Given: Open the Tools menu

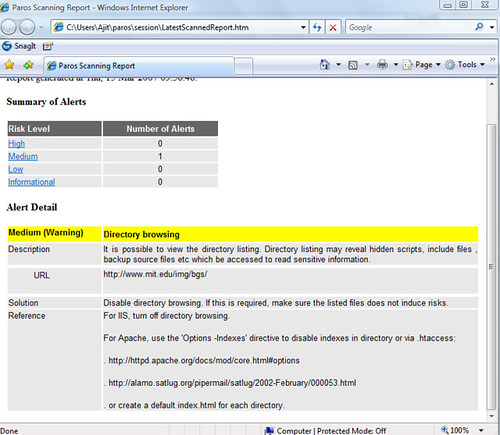Looking at the screenshot, I should point(465,65).
